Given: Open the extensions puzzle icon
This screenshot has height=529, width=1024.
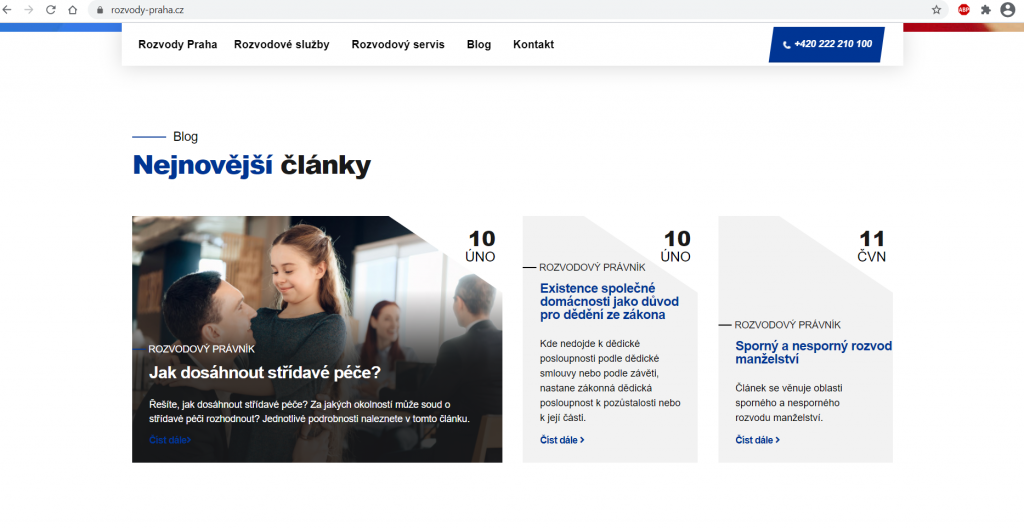Looking at the screenshot, I should pos(985,9).
